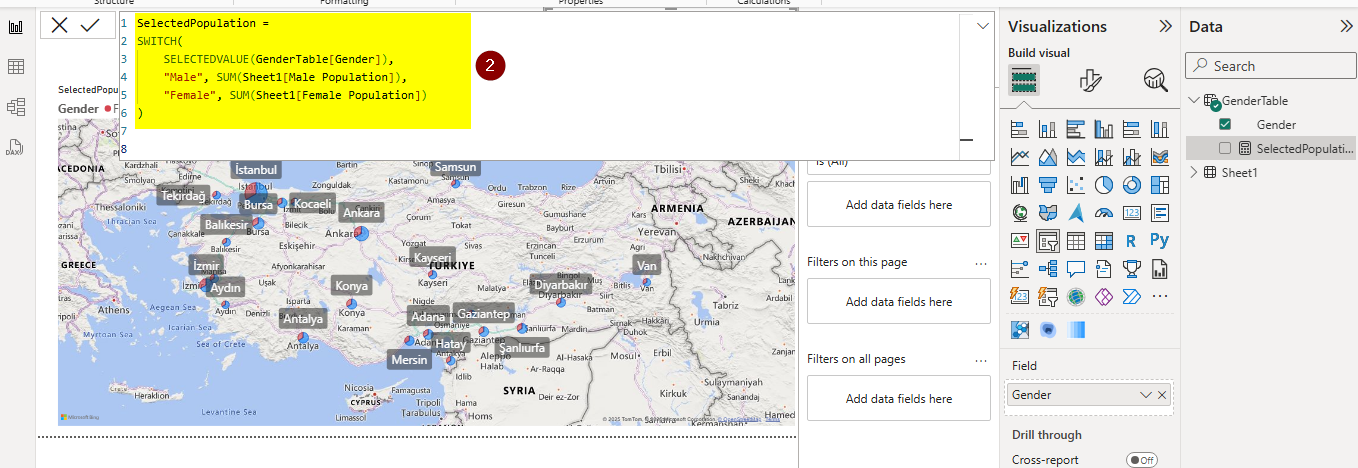
Task: Select the Funnel visual
Action: 1048,185
